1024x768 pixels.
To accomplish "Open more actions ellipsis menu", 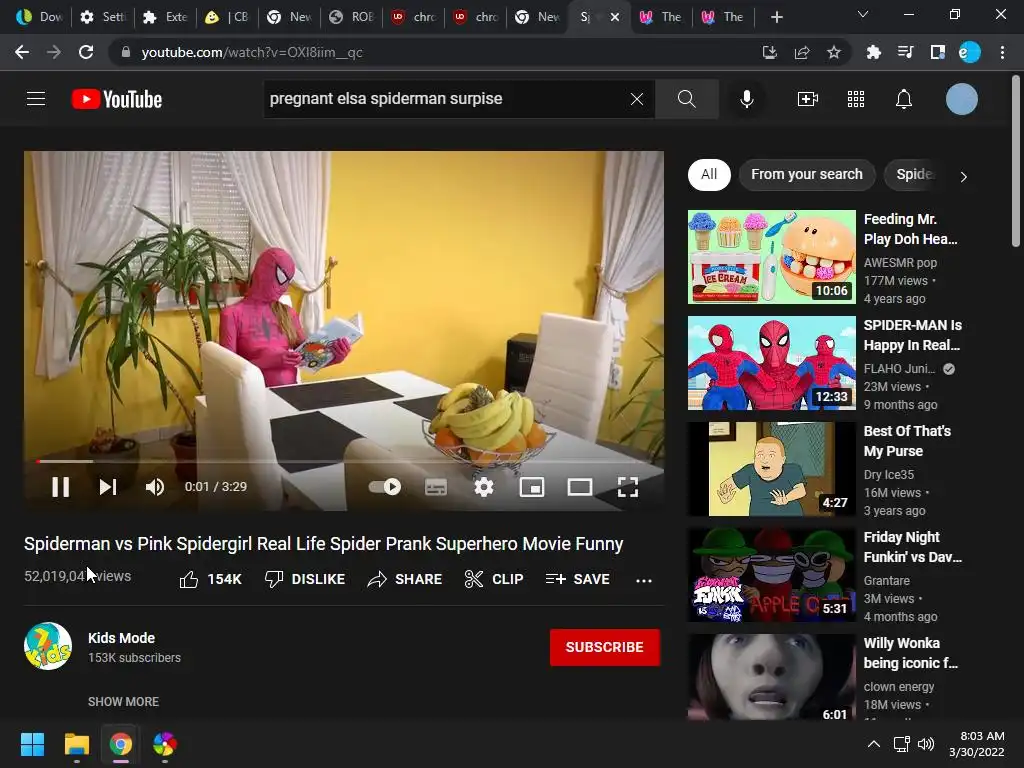I will coord(644,580).
